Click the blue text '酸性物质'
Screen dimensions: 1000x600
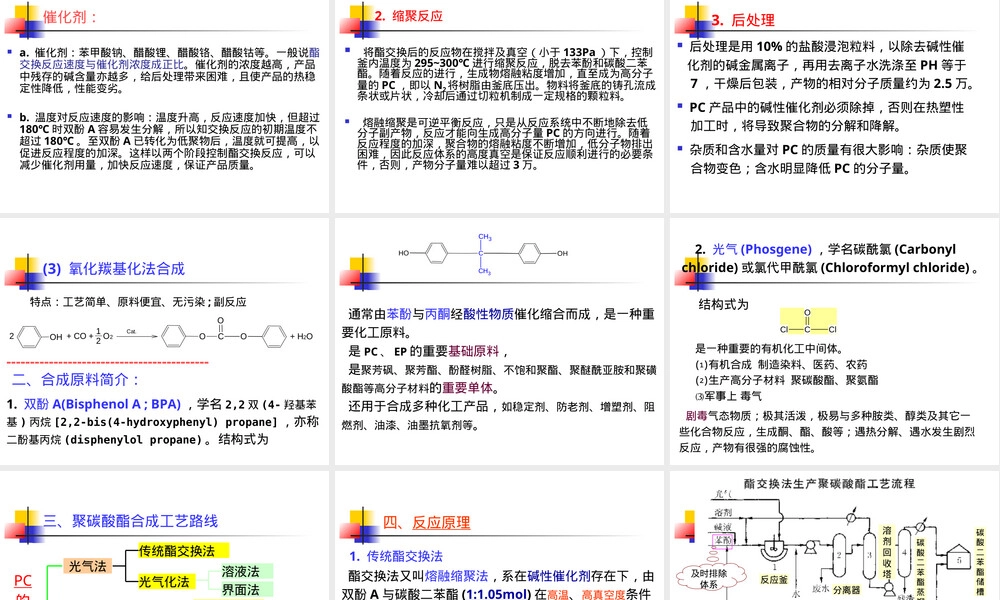(x=489, y=314)
